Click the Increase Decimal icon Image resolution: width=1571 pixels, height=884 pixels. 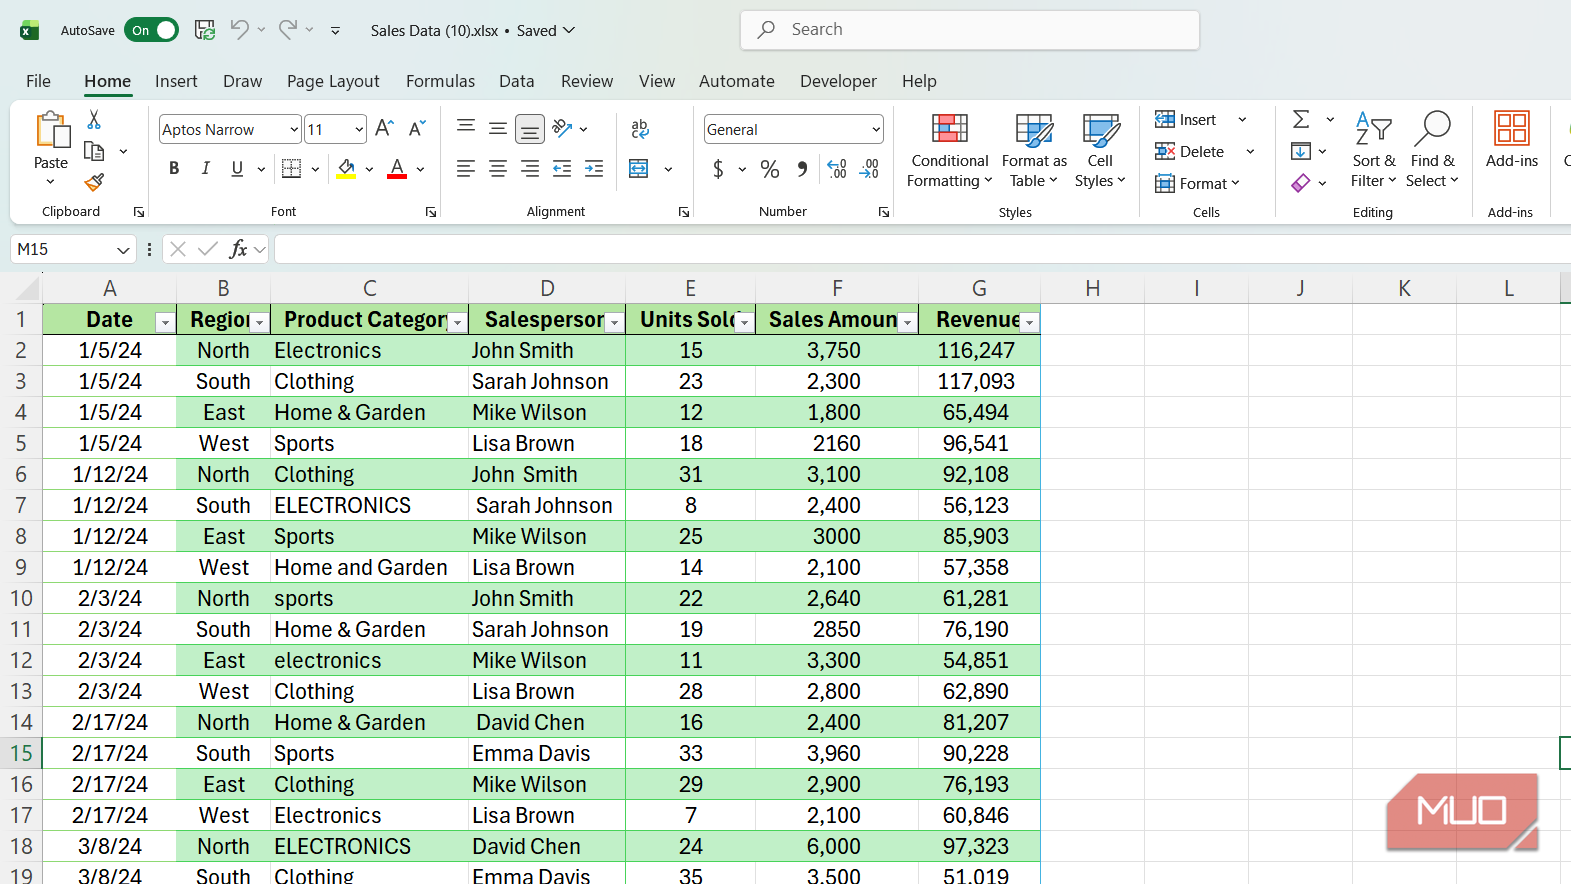coord(837,169)
